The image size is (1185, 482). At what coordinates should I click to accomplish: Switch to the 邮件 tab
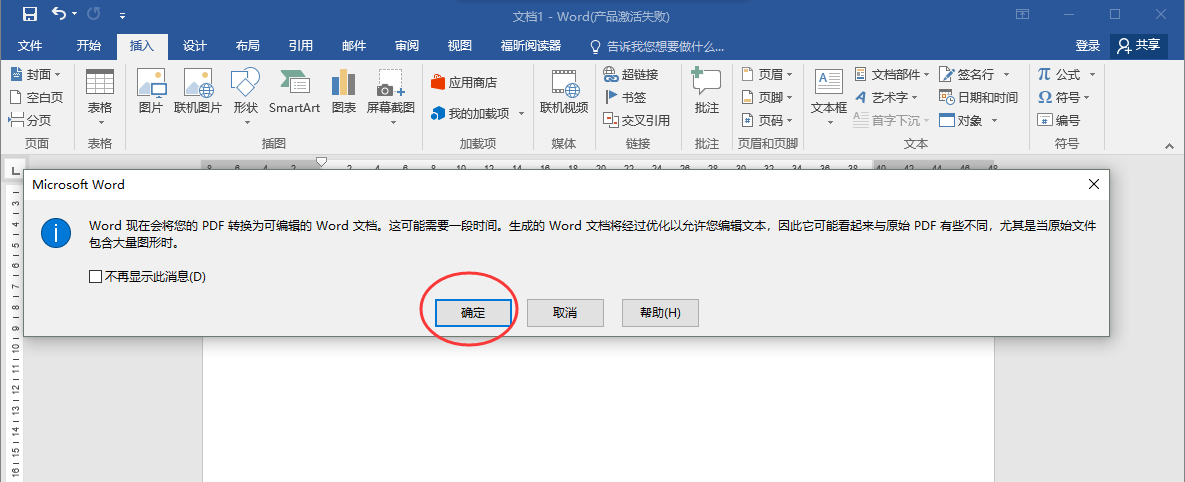tap(354, 45)
